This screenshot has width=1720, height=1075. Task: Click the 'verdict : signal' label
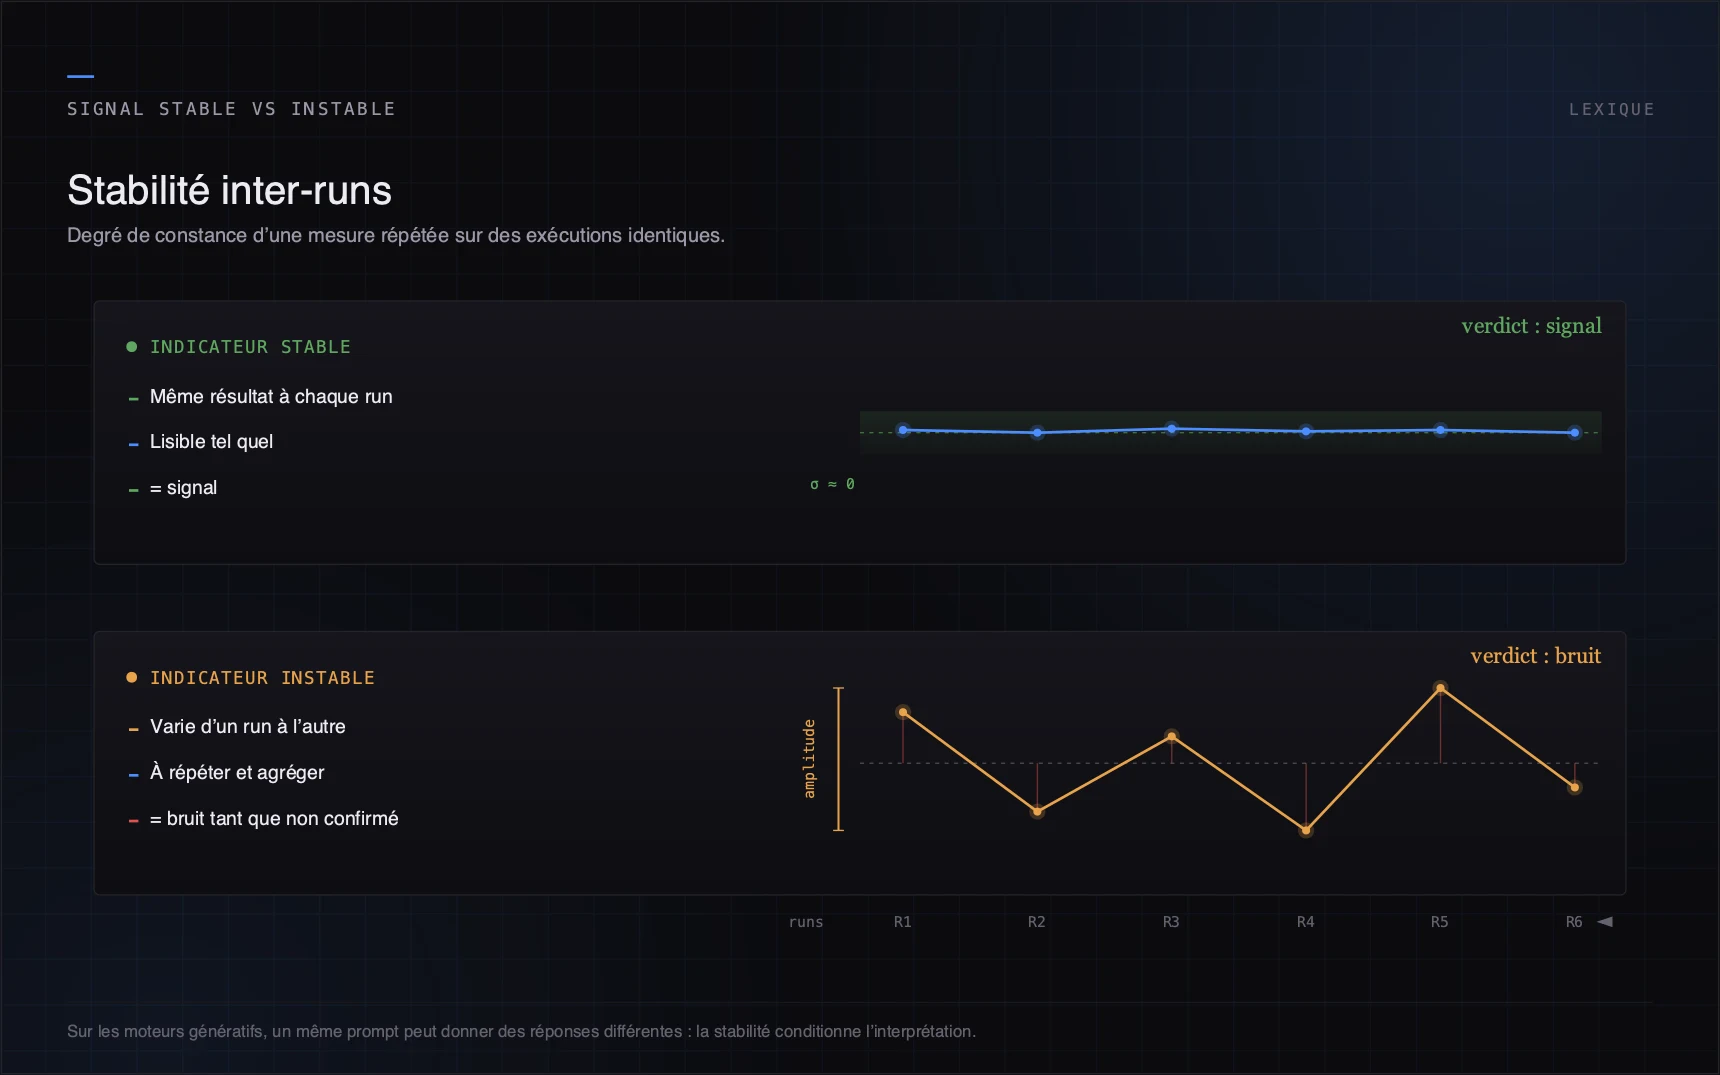tap(1531, 326)
